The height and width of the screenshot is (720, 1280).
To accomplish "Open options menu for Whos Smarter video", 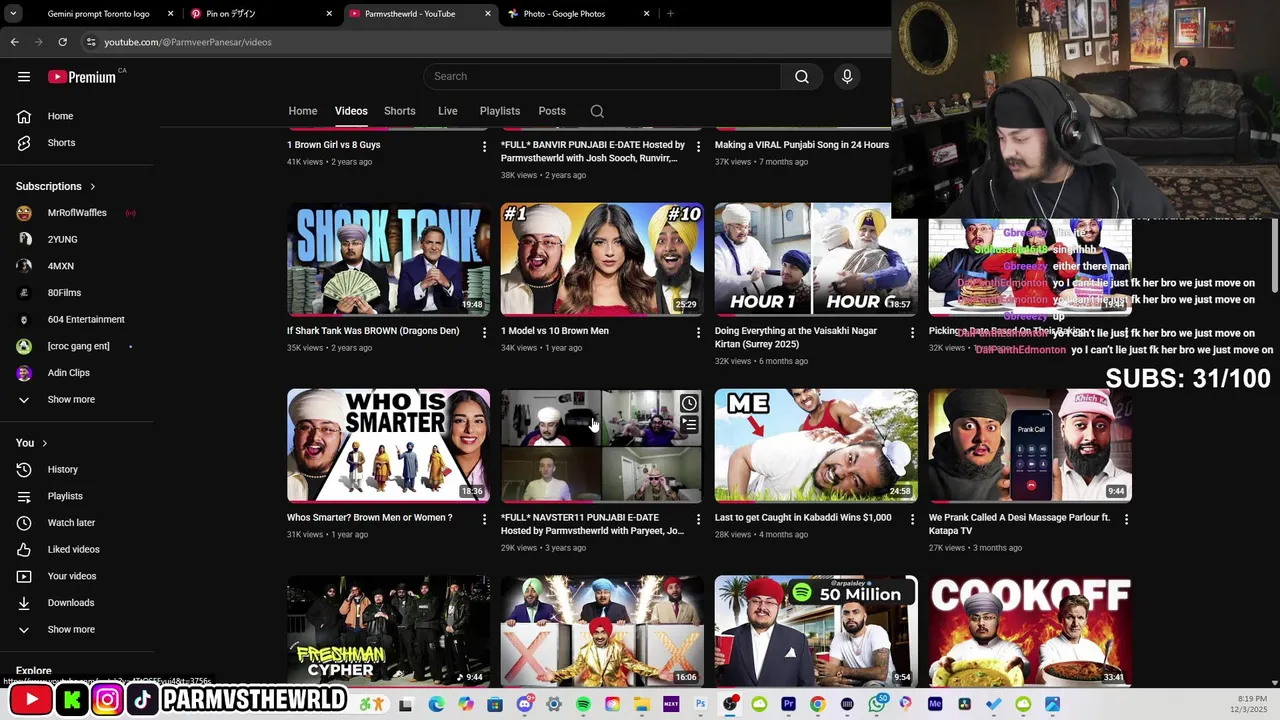I will coord(484,519).
